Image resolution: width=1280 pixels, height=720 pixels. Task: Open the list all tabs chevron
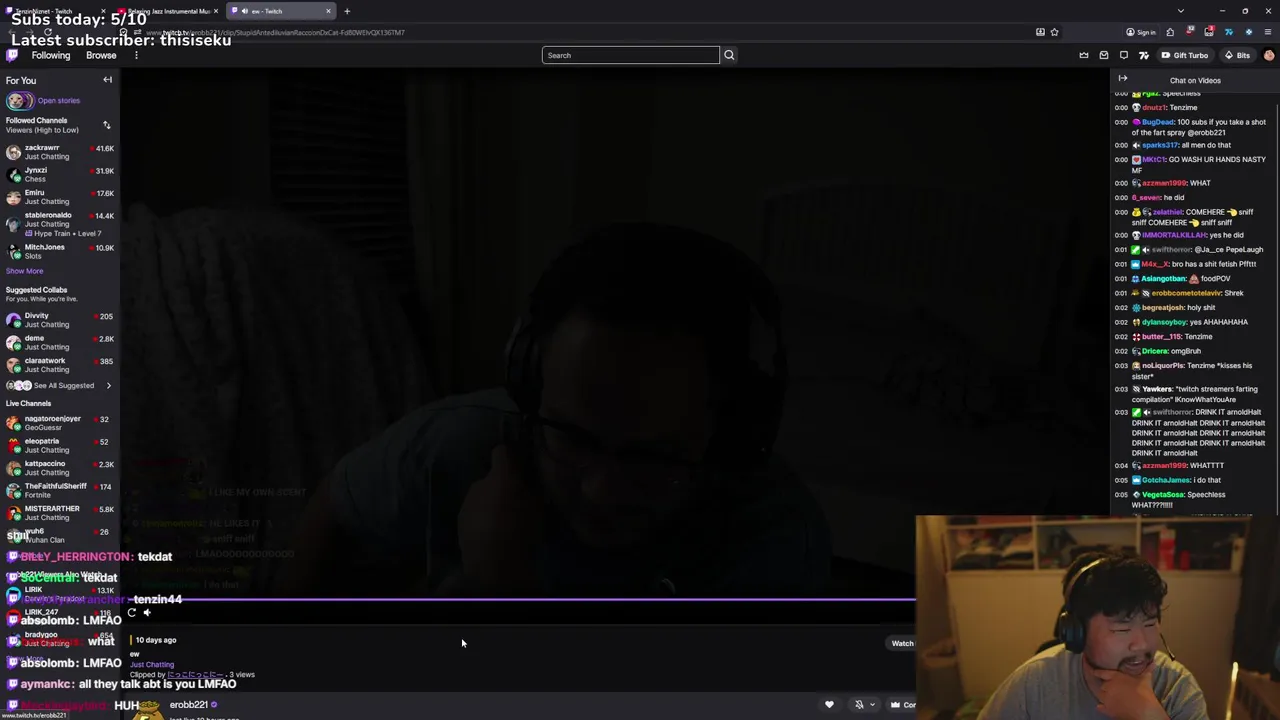[x=1181, y=11]
